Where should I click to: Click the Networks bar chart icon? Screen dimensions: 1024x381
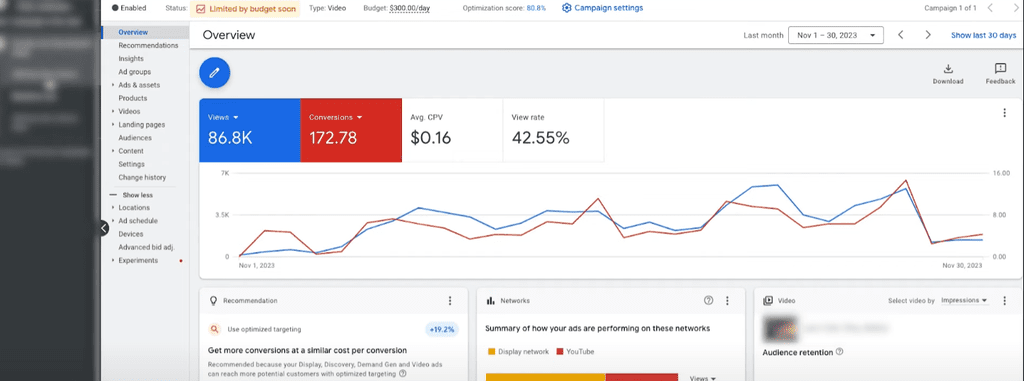pyautogui.click(x=490, y=301)
